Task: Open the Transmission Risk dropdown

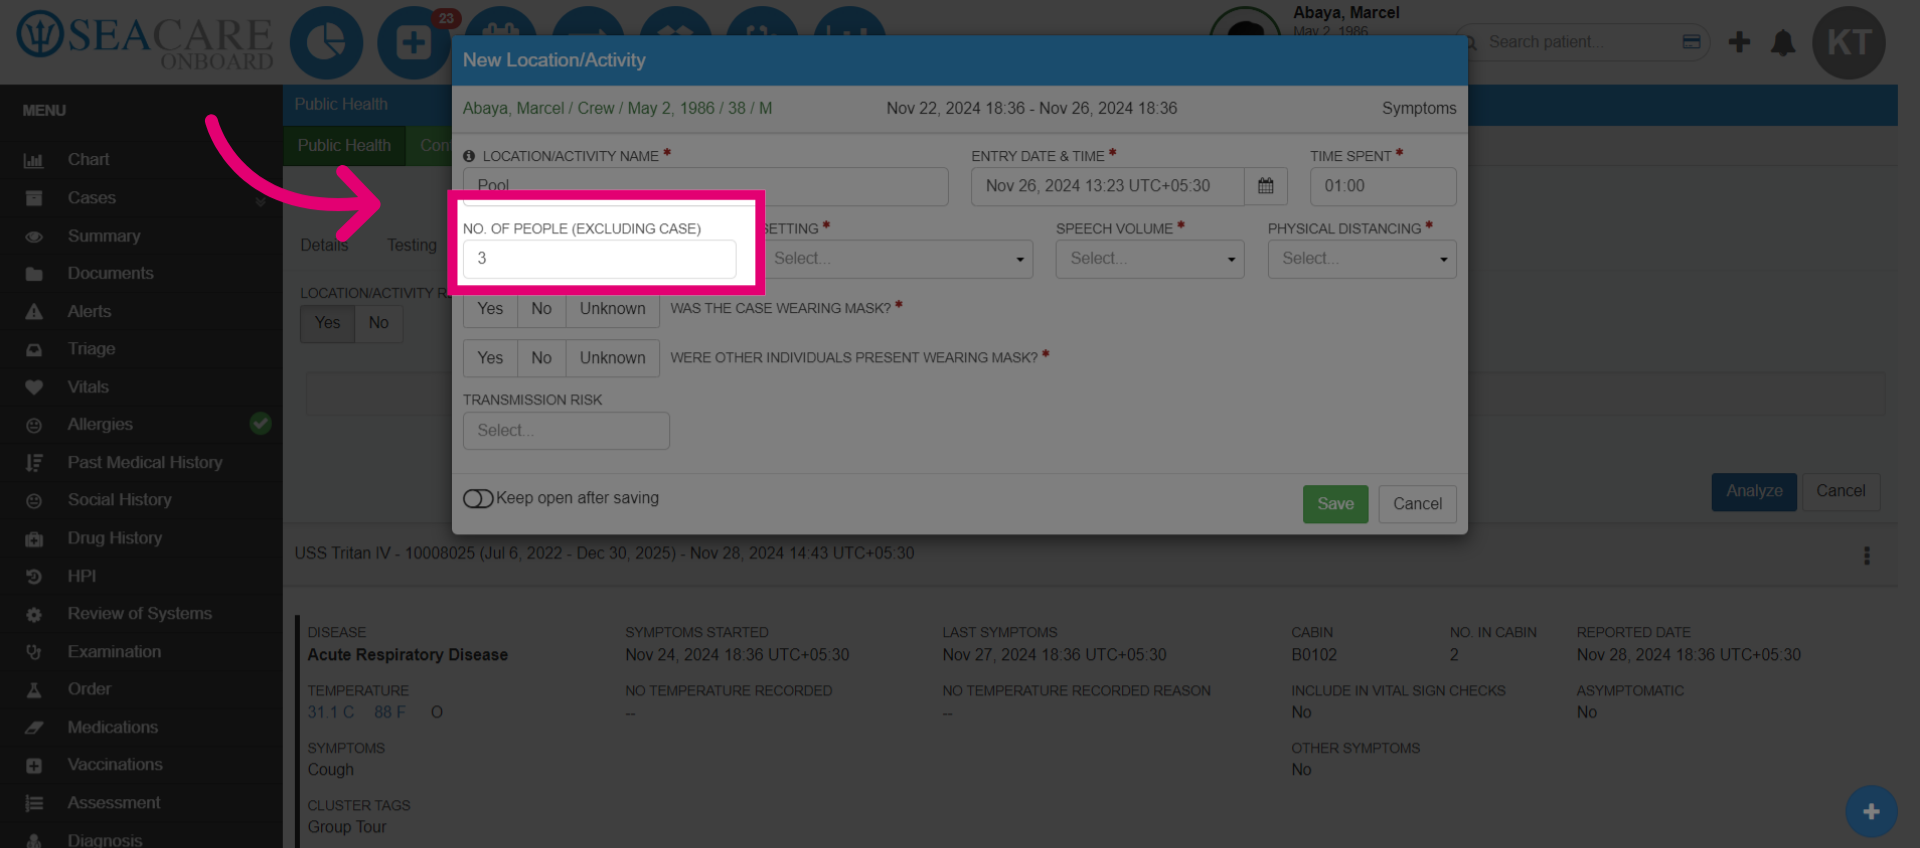Action: coord(566,431)
